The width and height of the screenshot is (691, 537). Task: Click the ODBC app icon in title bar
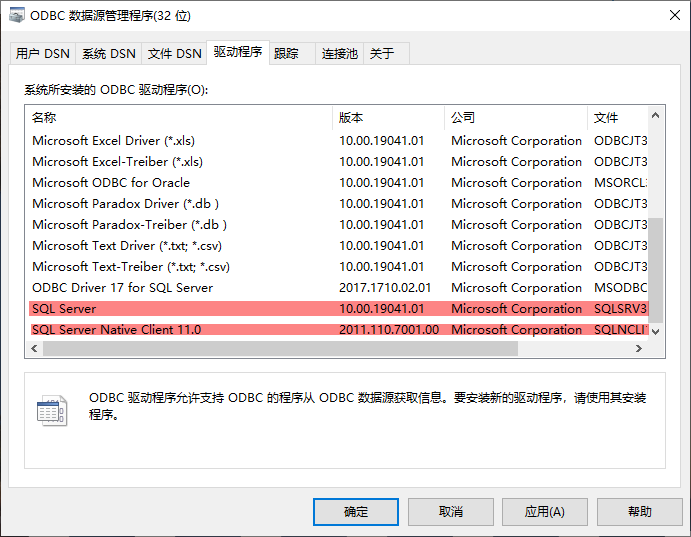17,15
